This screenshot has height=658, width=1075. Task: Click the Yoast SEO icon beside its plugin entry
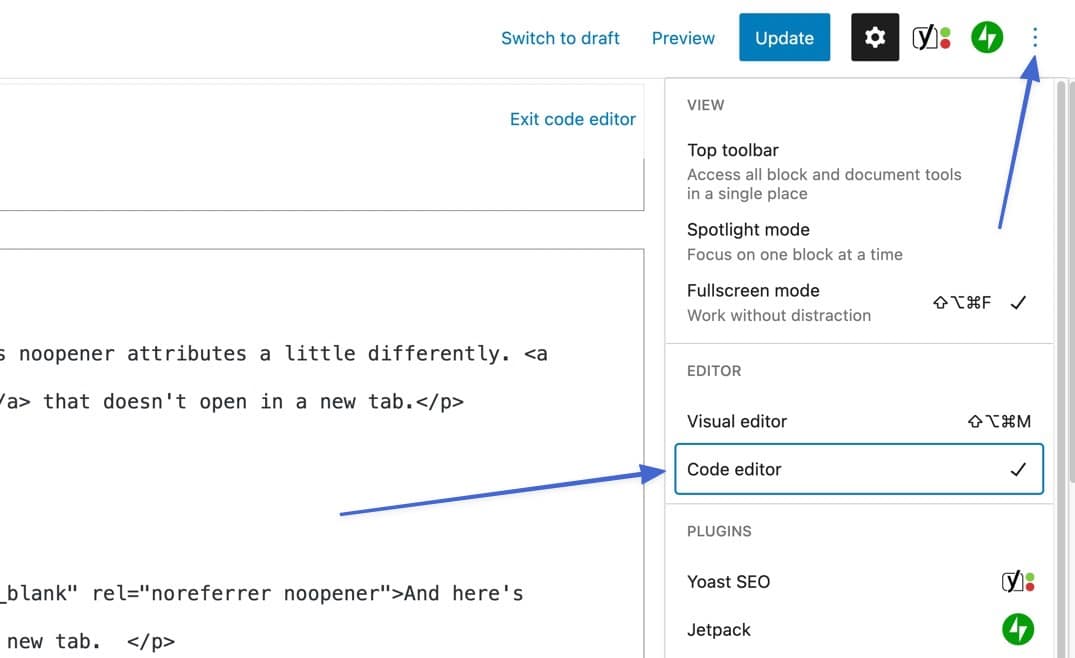point(1018,581)
